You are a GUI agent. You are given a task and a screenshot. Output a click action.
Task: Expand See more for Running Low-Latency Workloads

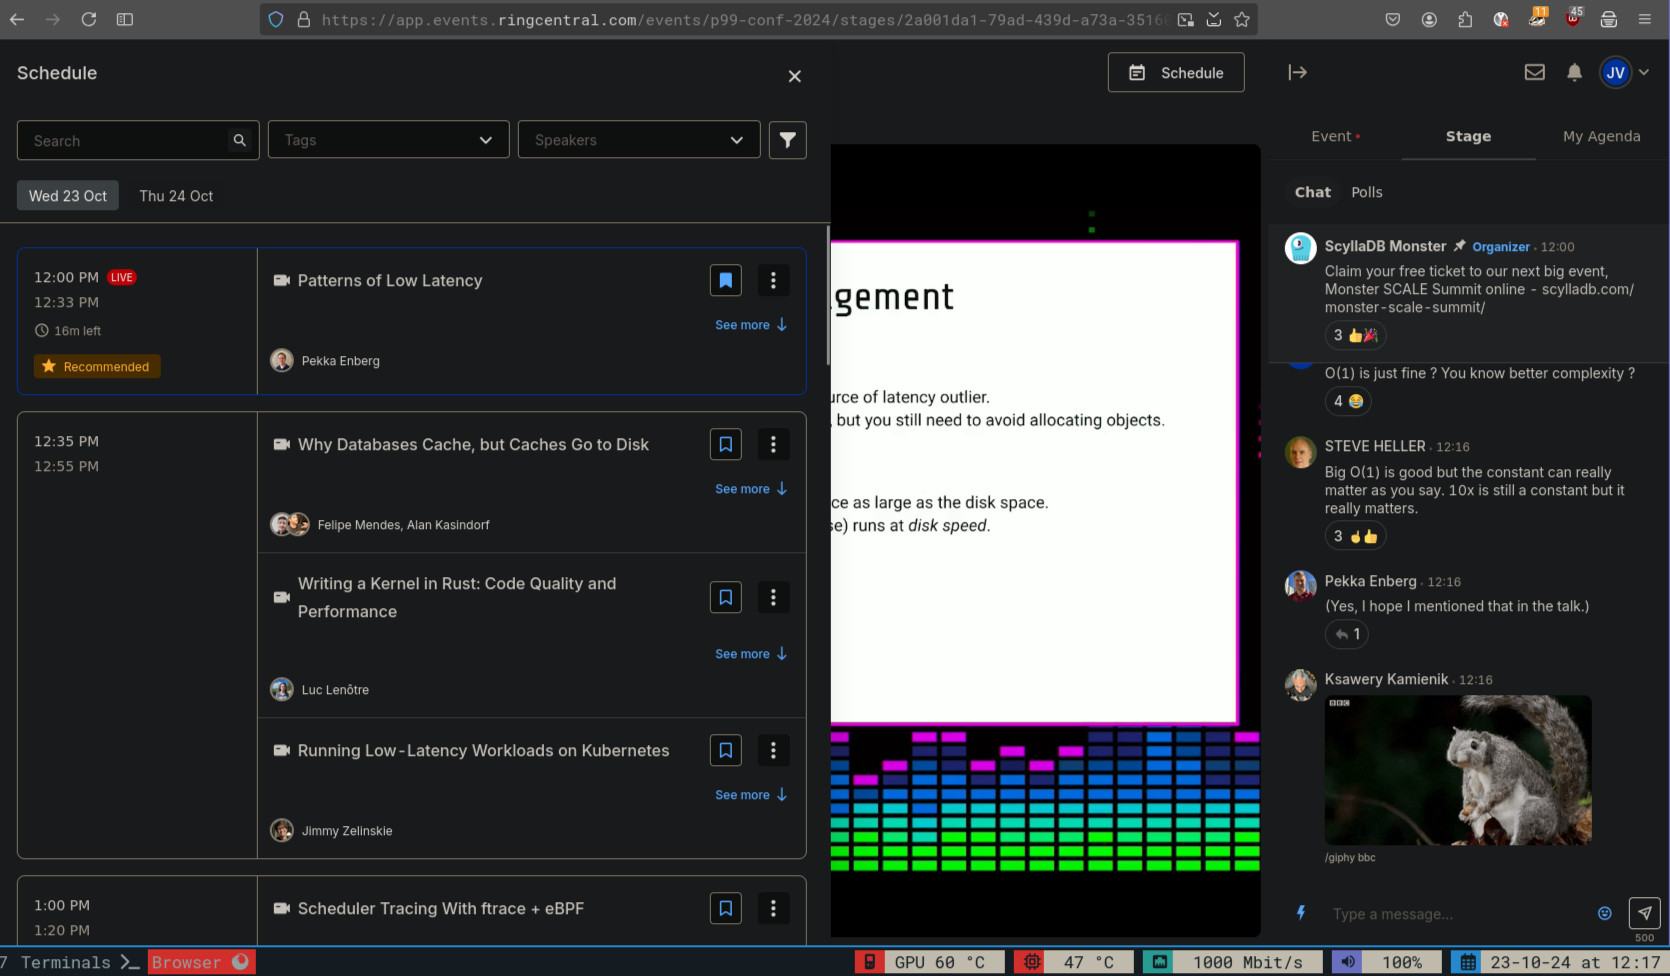pyautogui.click(x=751, y=795)
